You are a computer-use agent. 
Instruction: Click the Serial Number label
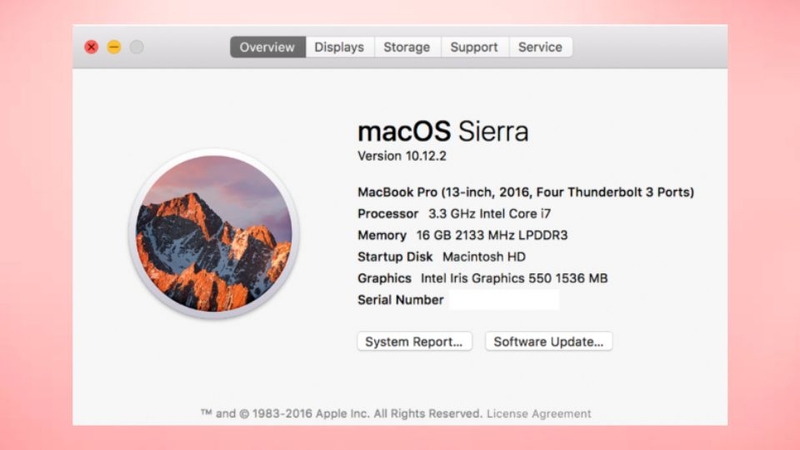[401, 300]
